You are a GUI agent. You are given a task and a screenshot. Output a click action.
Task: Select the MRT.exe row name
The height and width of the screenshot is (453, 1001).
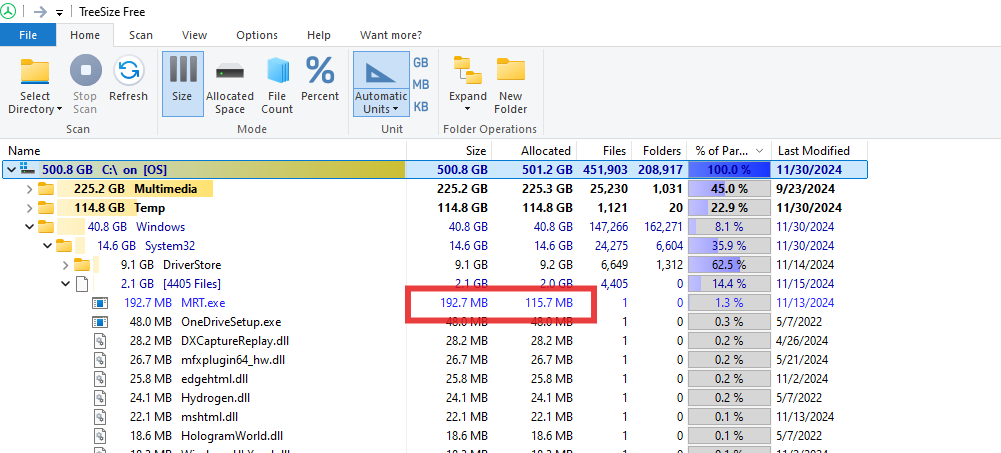click(x=203, y=302)
